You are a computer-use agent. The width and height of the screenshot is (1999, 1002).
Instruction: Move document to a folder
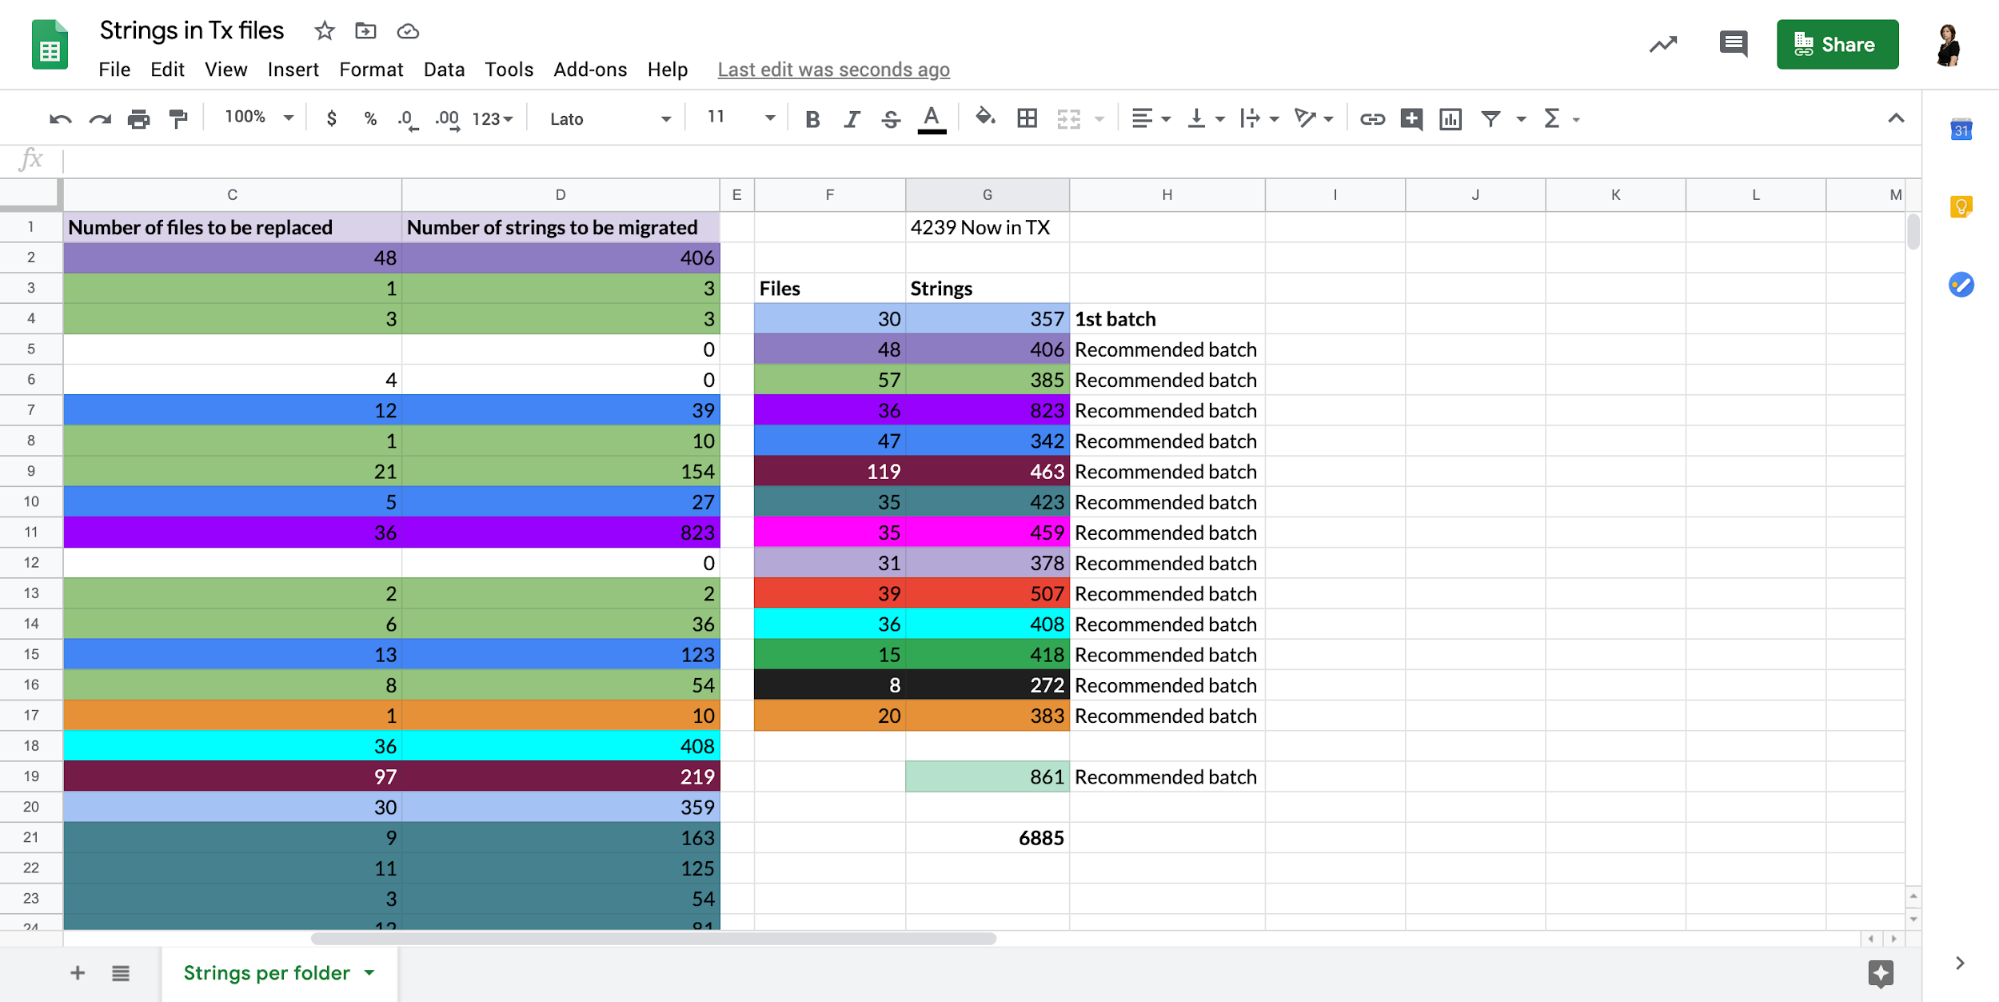pyautogui.click(x=366, y=31)
